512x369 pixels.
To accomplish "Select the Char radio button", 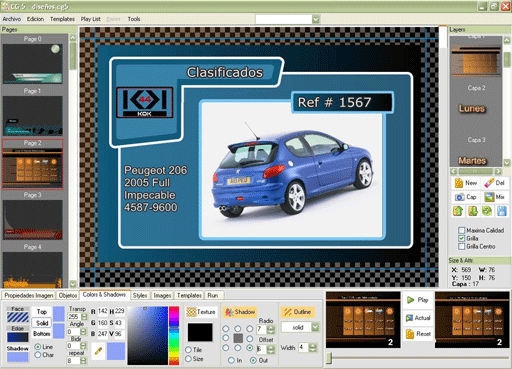I will tap(38, 355).
